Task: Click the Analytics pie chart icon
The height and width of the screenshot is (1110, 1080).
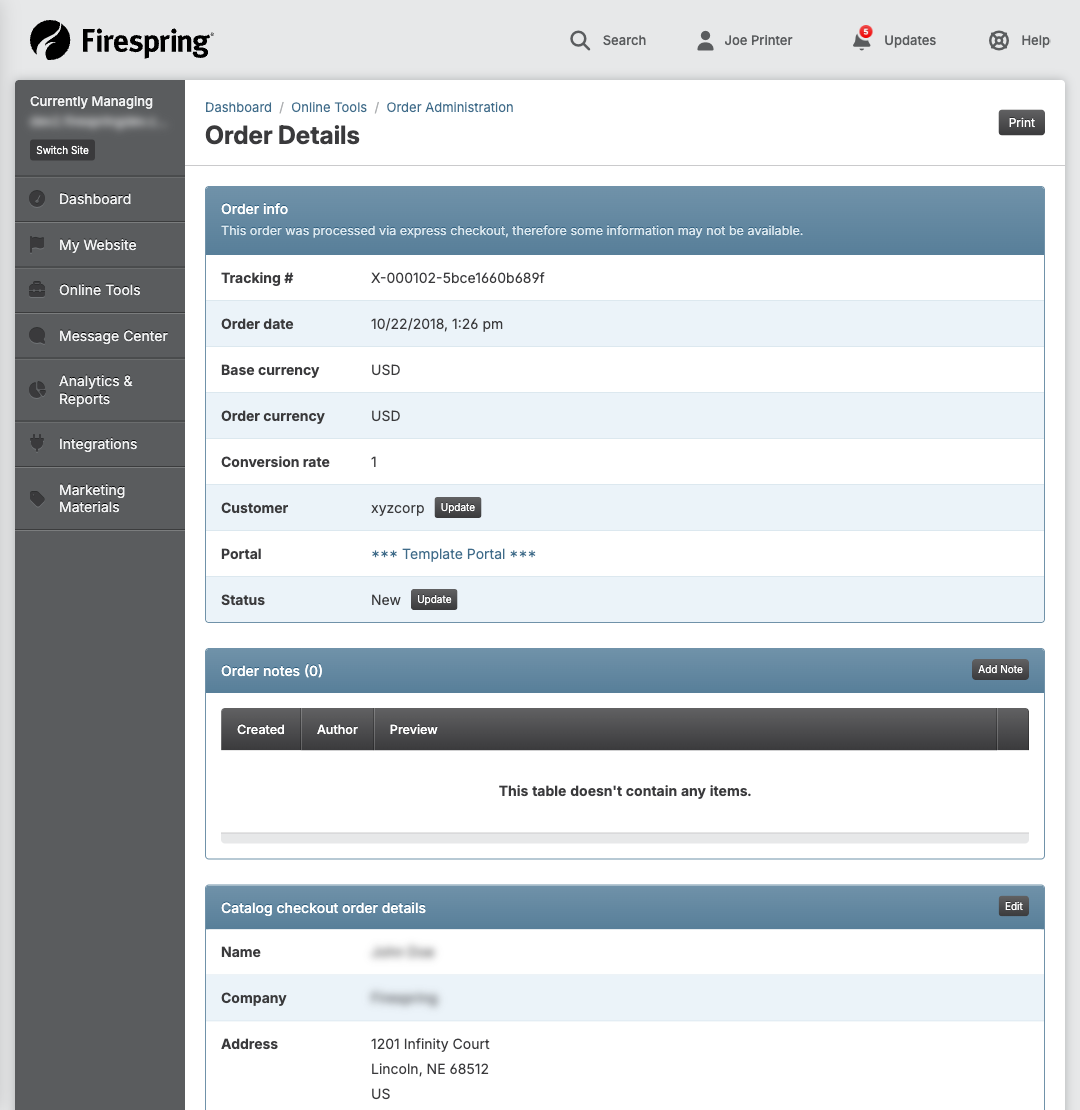Action: 37,390
